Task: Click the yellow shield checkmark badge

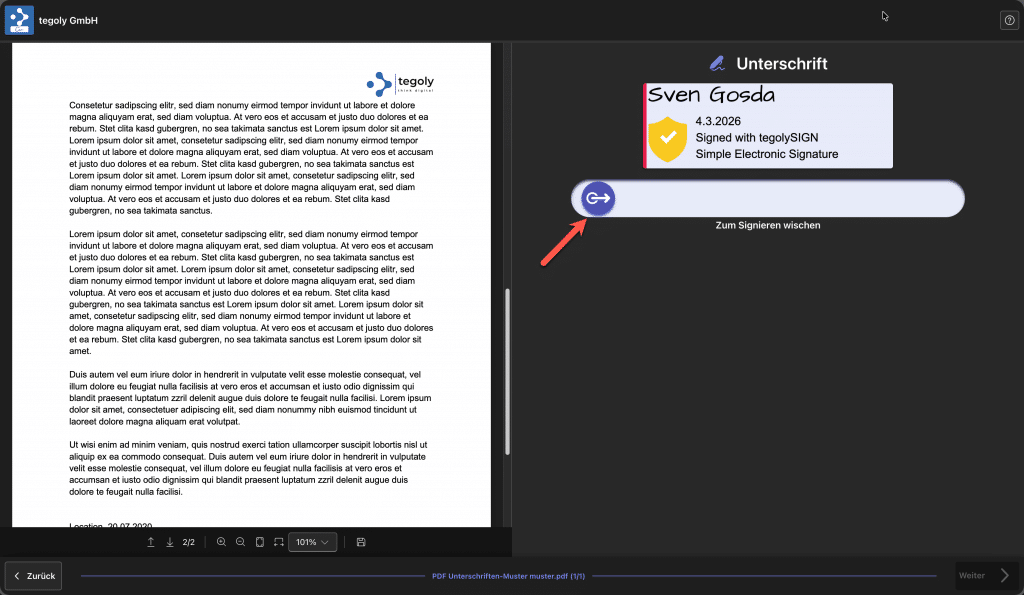Action: pos(667,139)
